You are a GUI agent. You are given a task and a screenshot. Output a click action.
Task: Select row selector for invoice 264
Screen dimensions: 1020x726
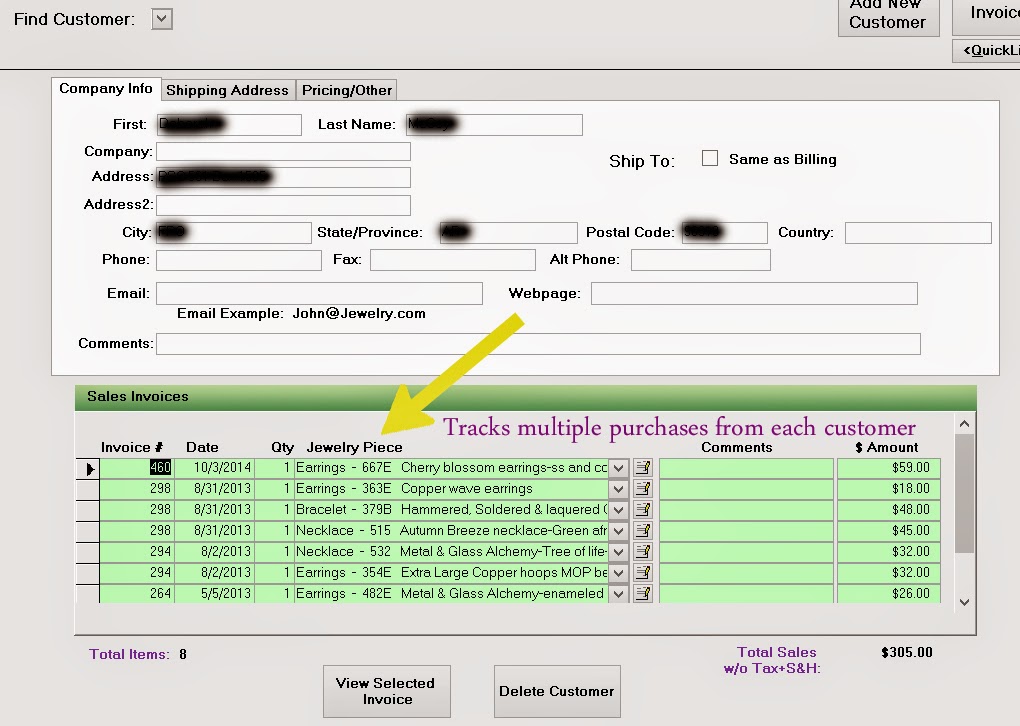point(88,593)
